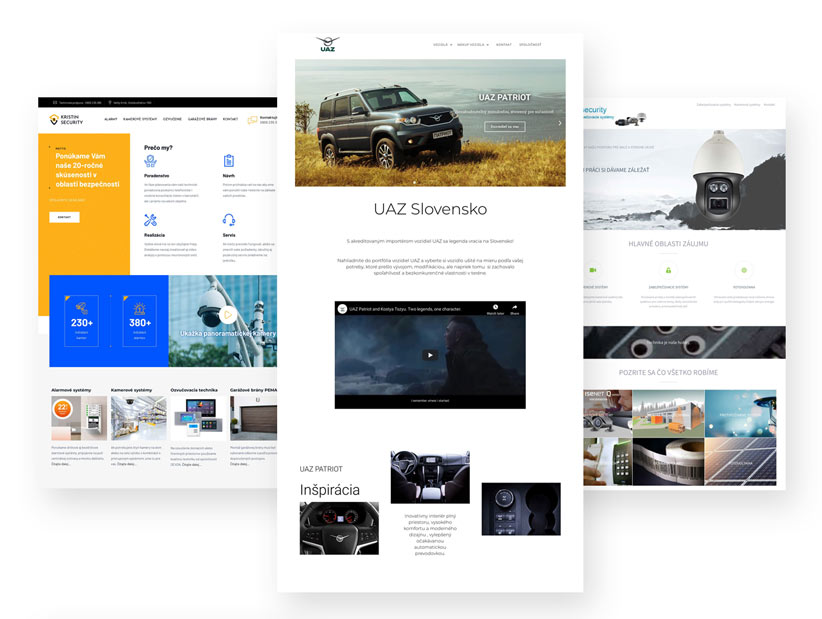Expand Nákup vozidla menu on UAZ site
This screenshot has width=822, height=619.
[473, 45]
